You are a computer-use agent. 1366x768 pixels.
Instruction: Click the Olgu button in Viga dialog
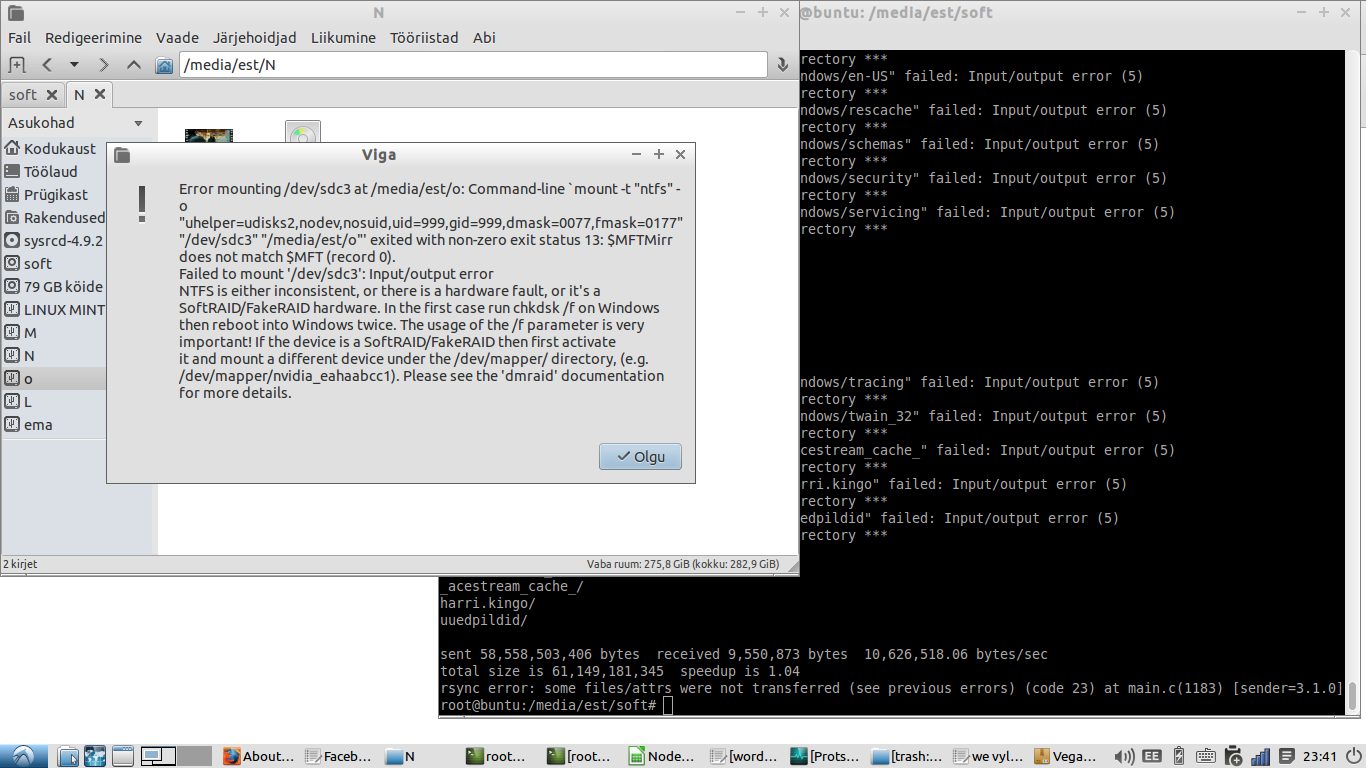click(640, 456)
